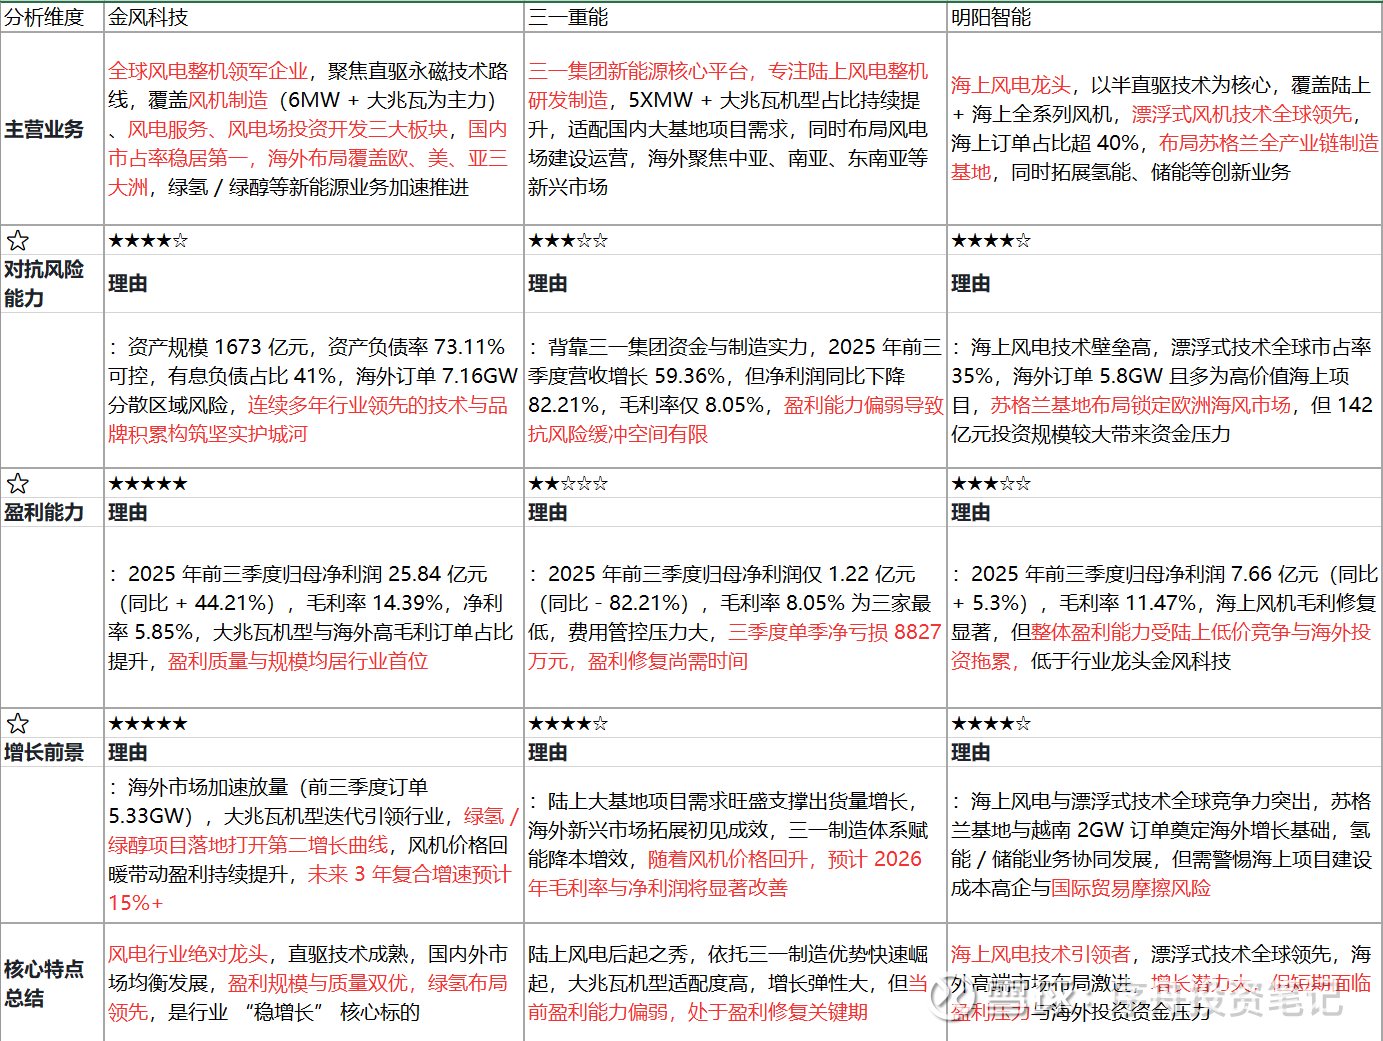
Task: Click 理由 under 明阳智能's 盈利能力 rating
Action: pyautogui.click(x=971, y=513)
